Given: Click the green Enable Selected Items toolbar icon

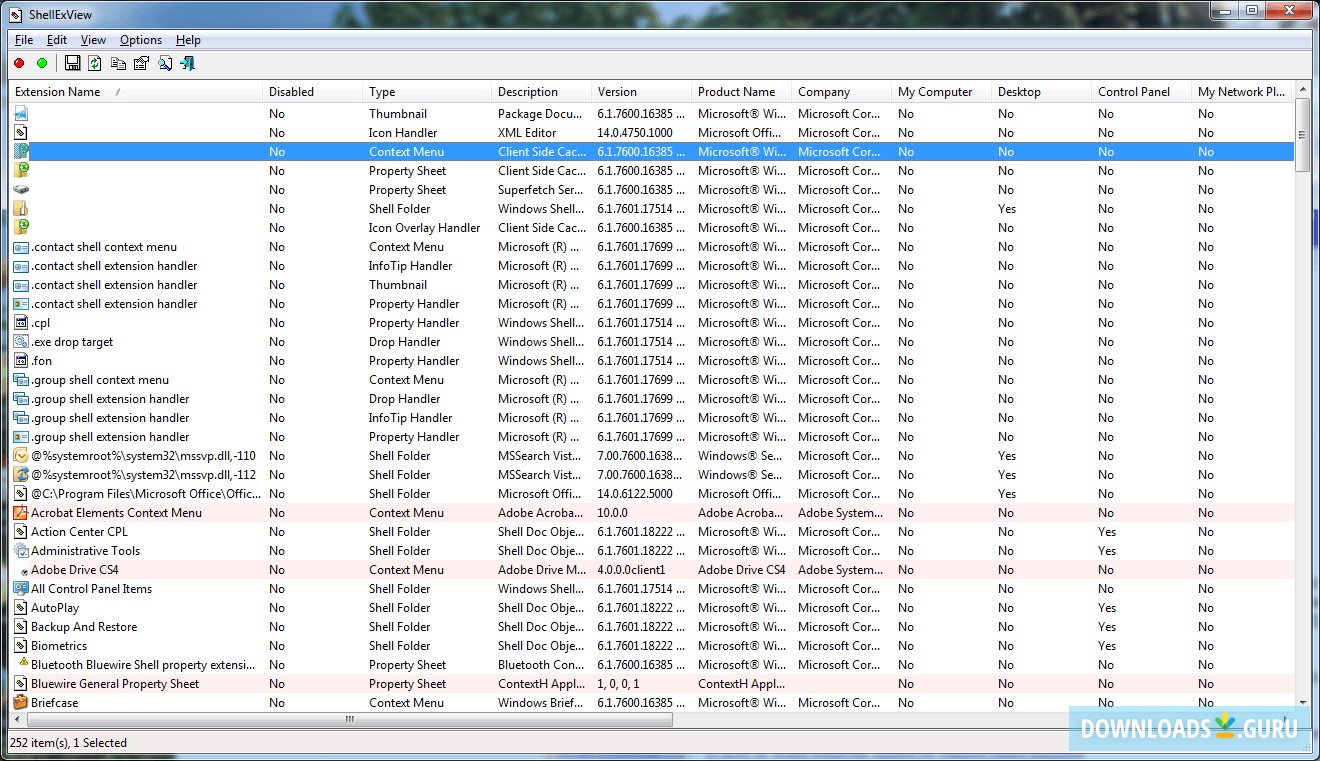Looking at the screenshot, I should pos(42,63).
